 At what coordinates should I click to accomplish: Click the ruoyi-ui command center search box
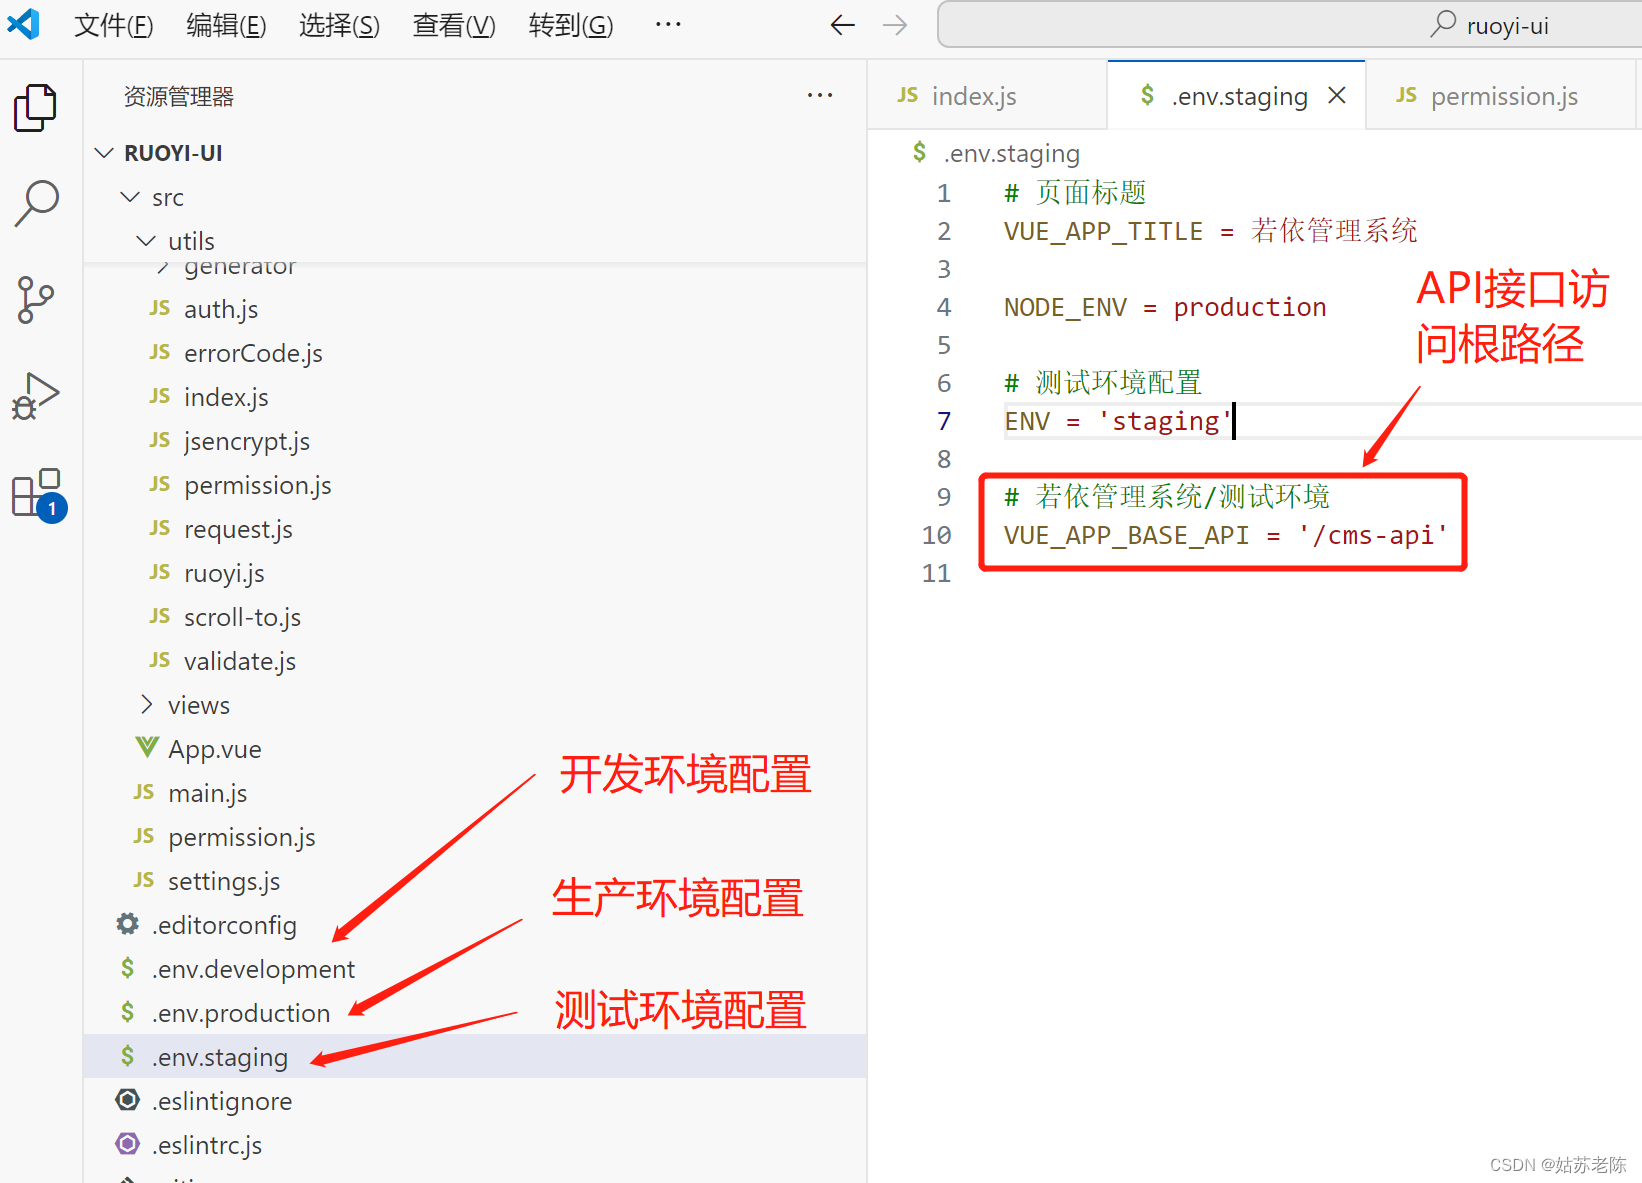[1290, 24]
